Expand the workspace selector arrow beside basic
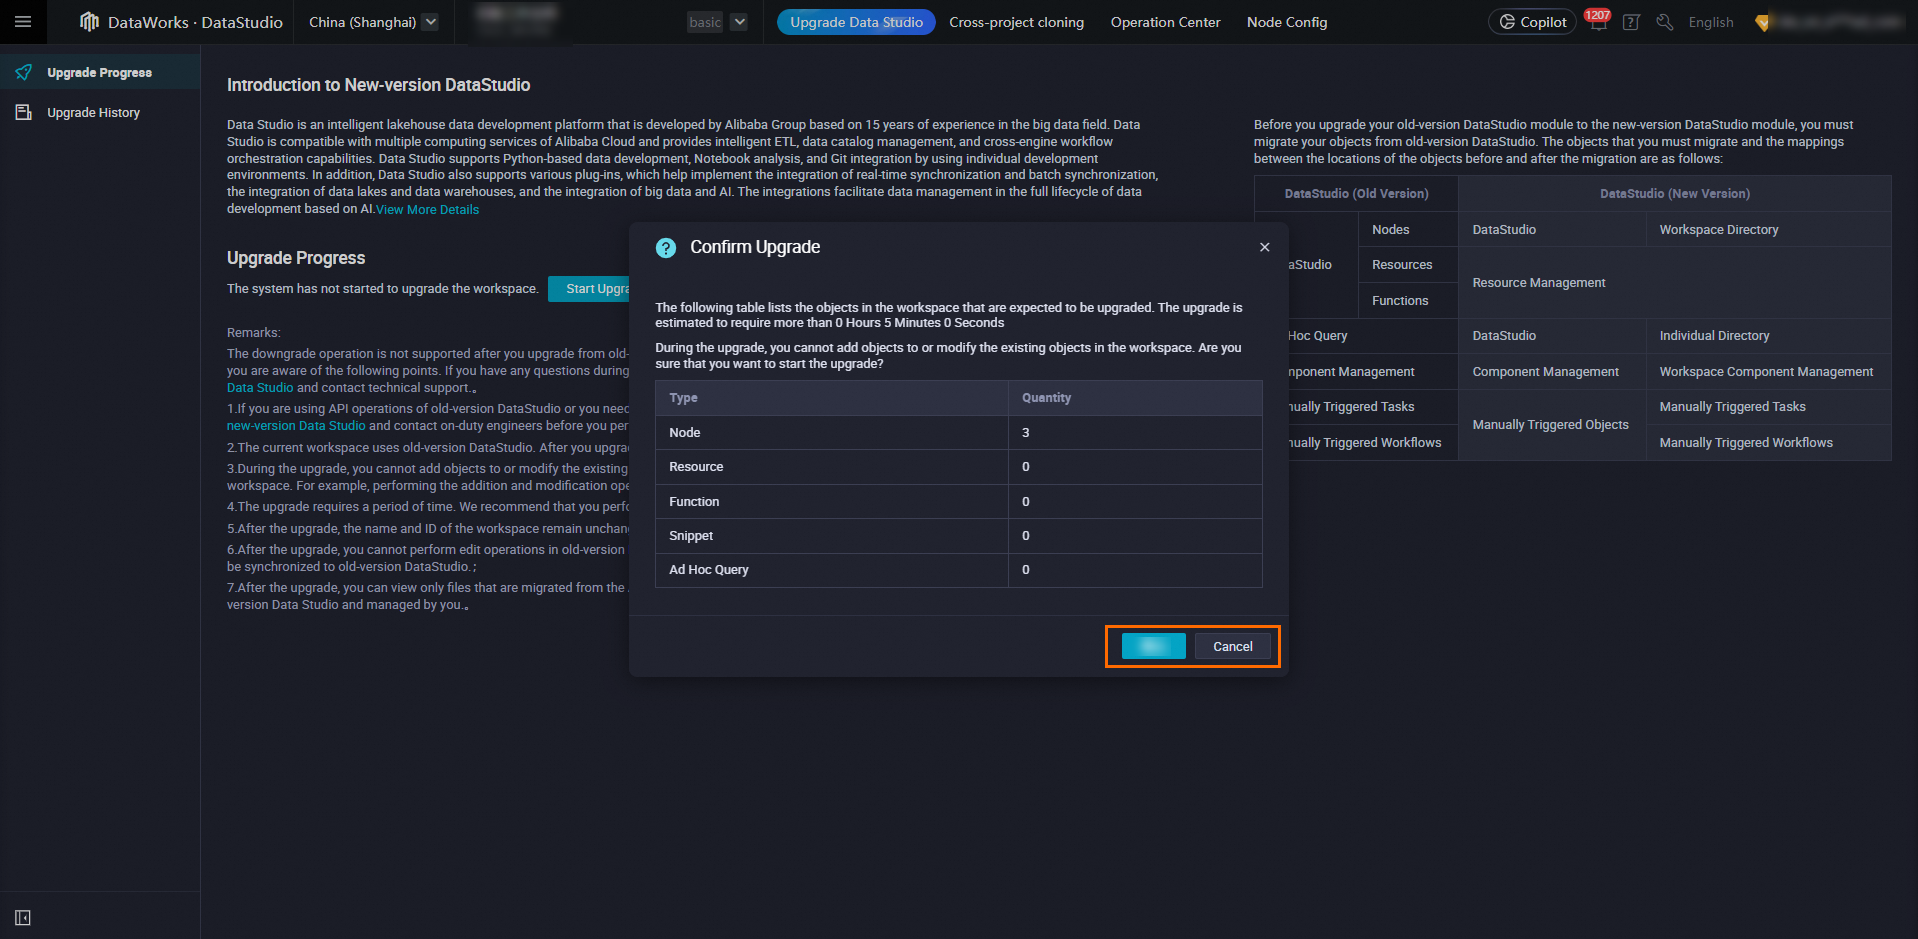 (739, 22)
